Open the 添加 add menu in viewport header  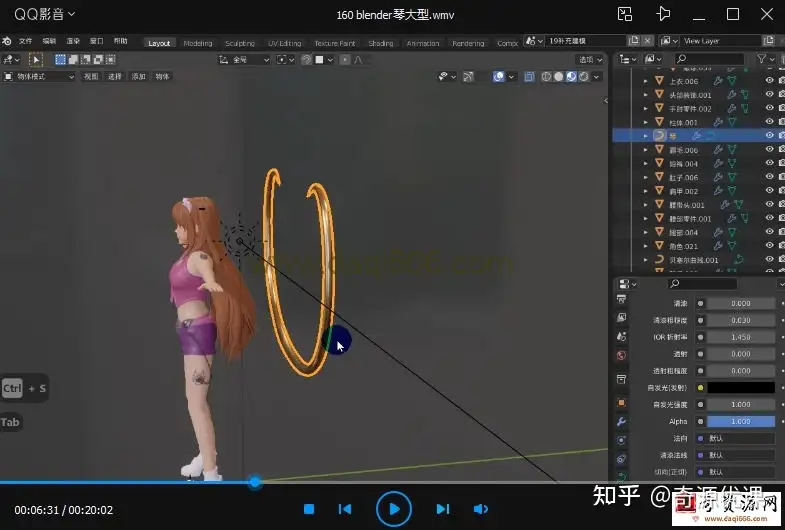(x=138, y=77)
